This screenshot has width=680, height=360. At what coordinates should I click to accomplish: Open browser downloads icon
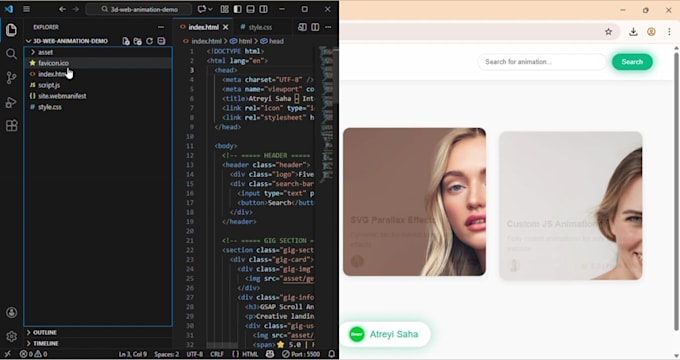[x=633, y=32]
